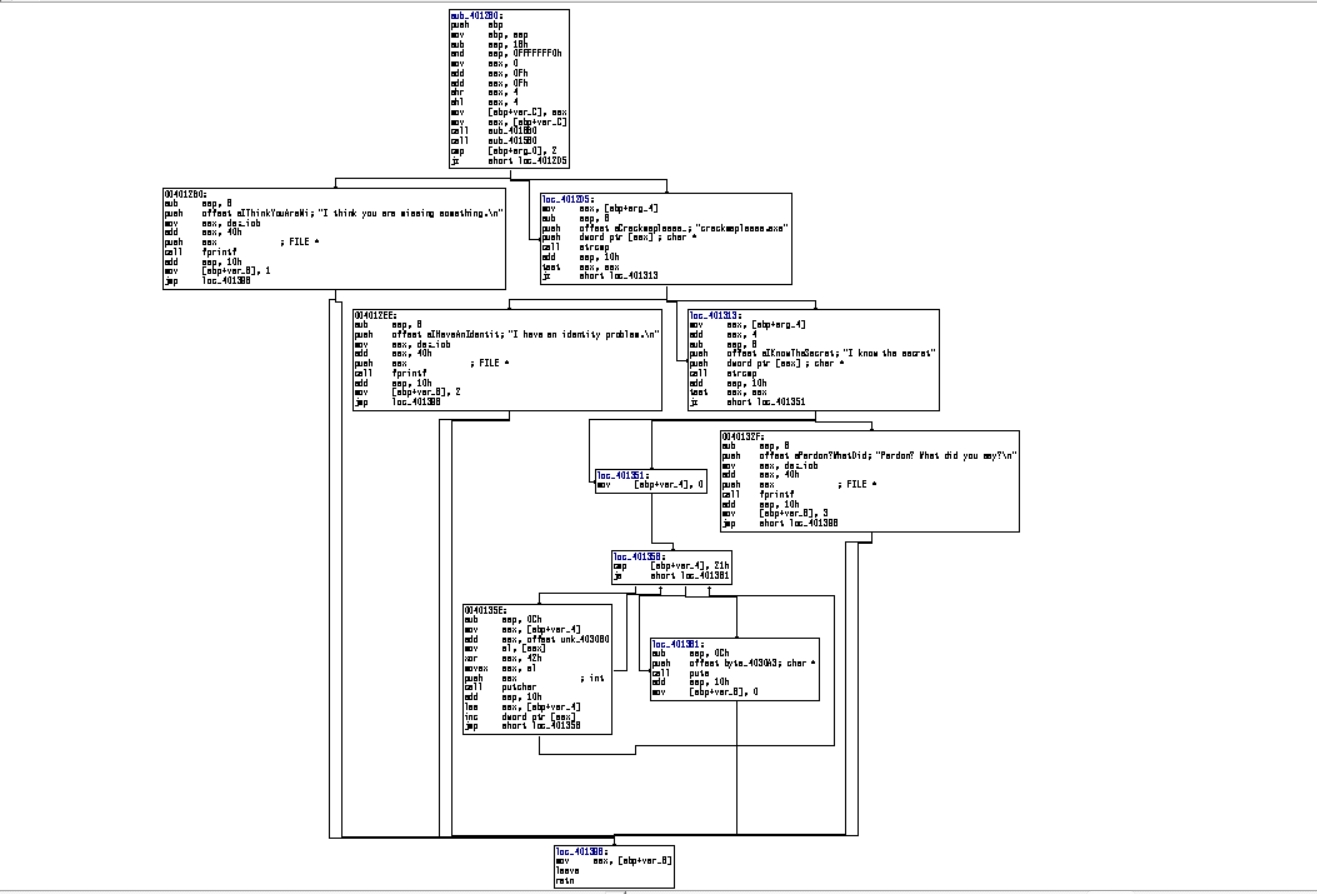Select the 'loc_401381:' block label

pyautogui.click(x=678, y=644)
